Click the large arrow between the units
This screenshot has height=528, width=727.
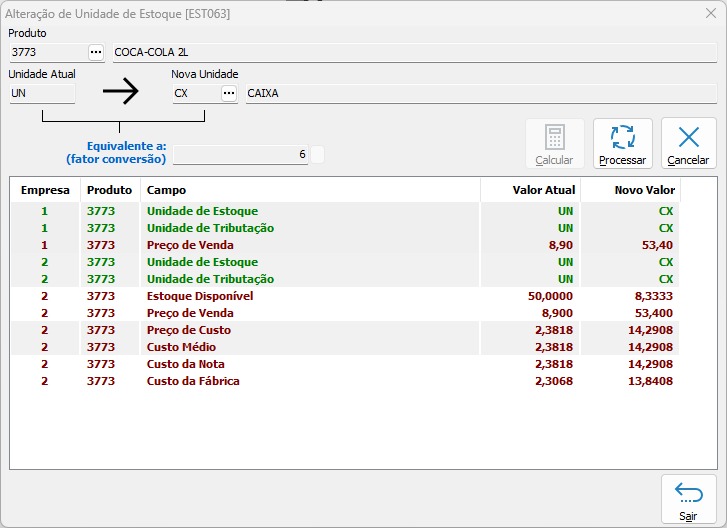(120, 93)
